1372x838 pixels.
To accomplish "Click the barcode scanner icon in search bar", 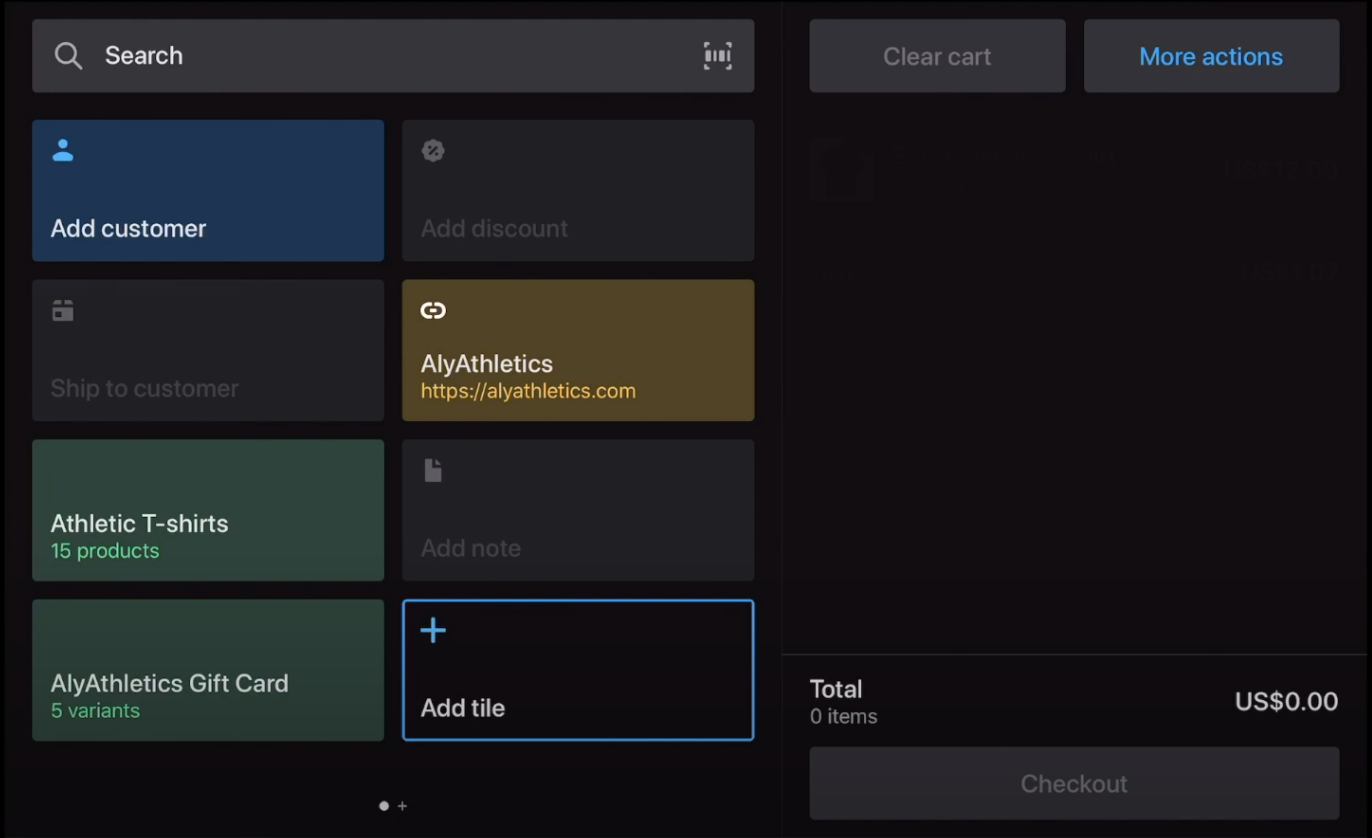I will tap(717, 56).
